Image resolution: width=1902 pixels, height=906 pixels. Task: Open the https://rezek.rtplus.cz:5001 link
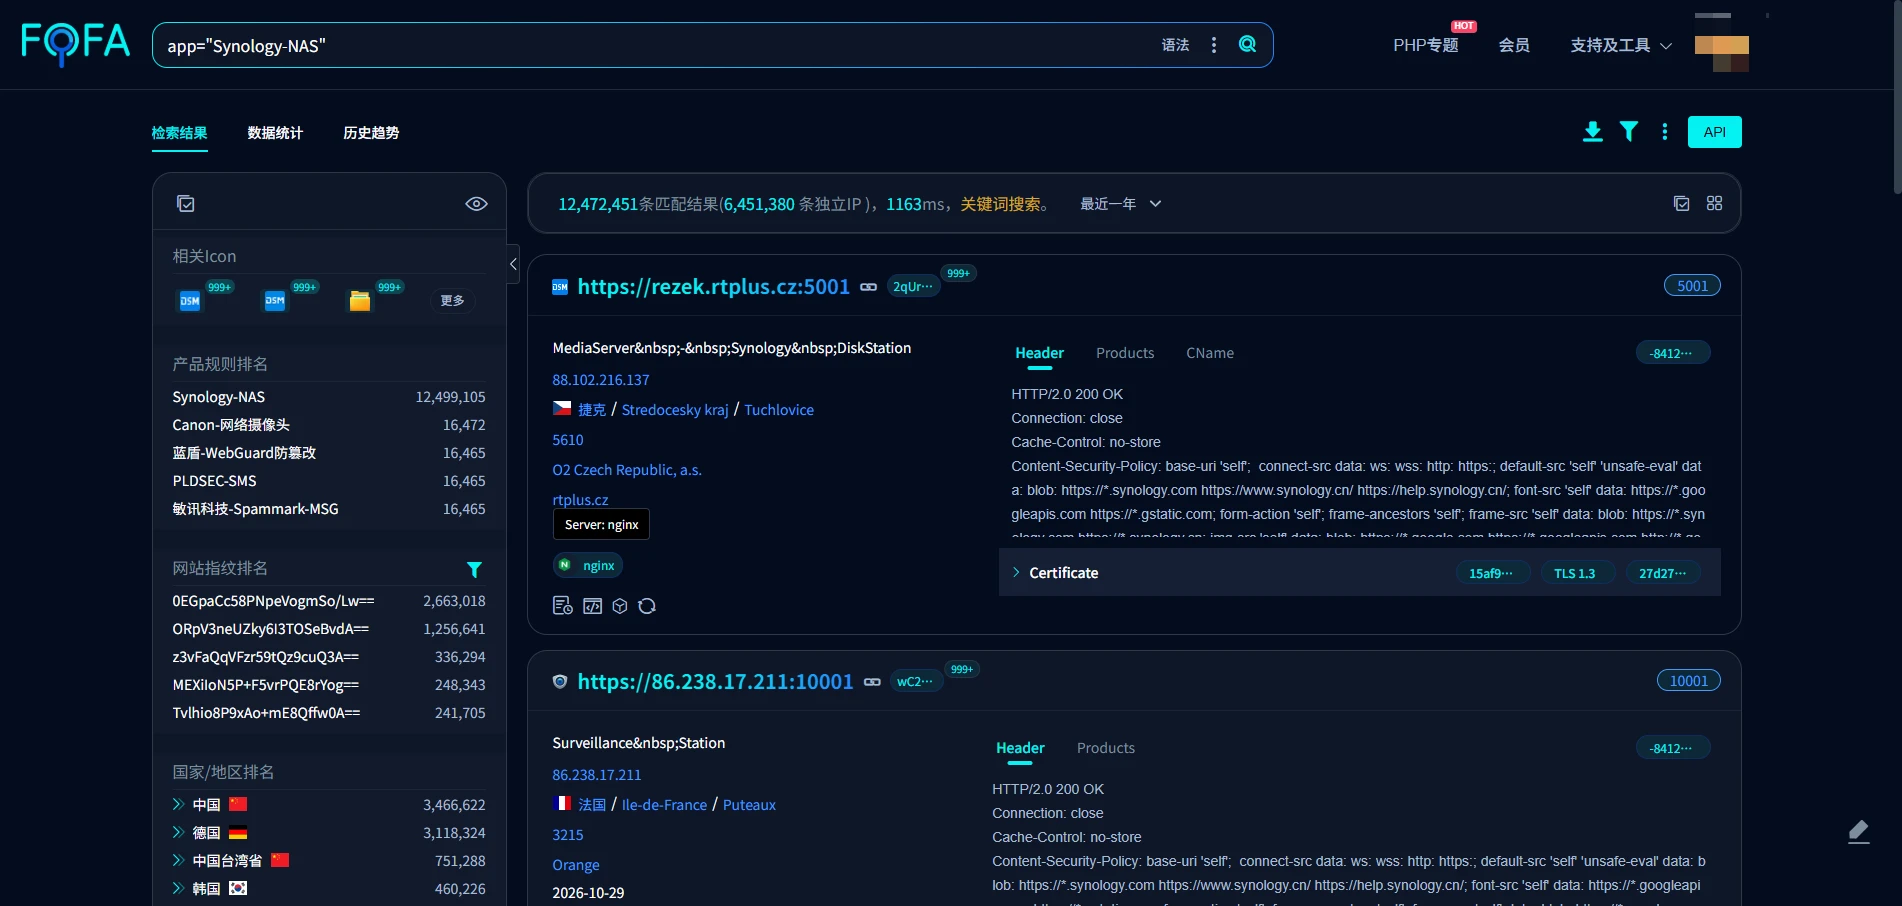[714, 287]
